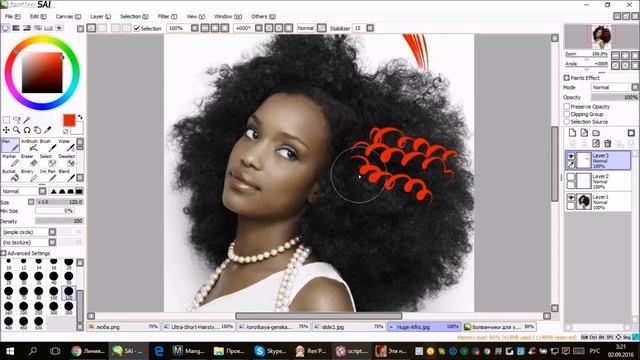Select the Eraser tool
Screen dimensions: 640x360
[30, 161]
